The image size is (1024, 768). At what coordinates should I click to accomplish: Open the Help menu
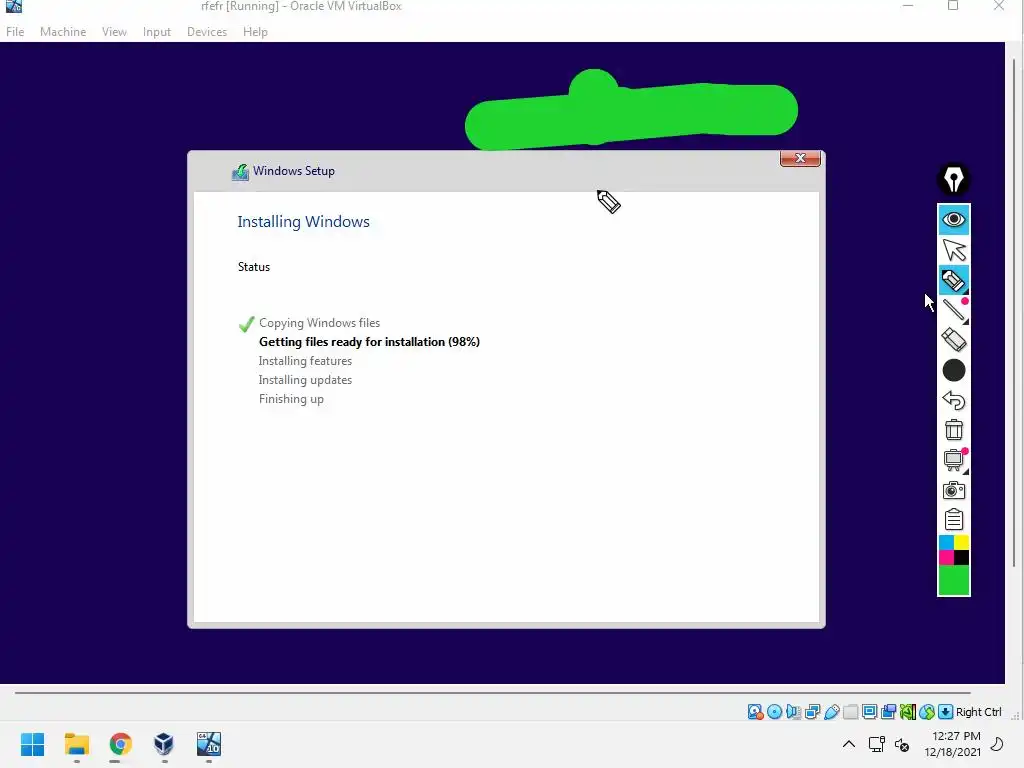click(x=255, y=31)
